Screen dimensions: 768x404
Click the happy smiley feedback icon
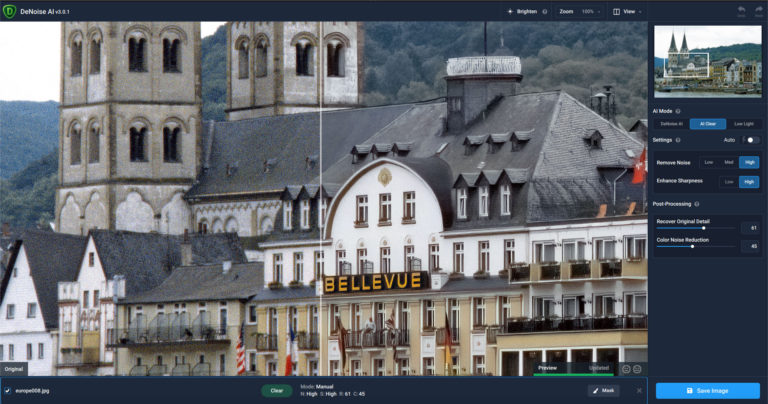click(x=627, y=368)
